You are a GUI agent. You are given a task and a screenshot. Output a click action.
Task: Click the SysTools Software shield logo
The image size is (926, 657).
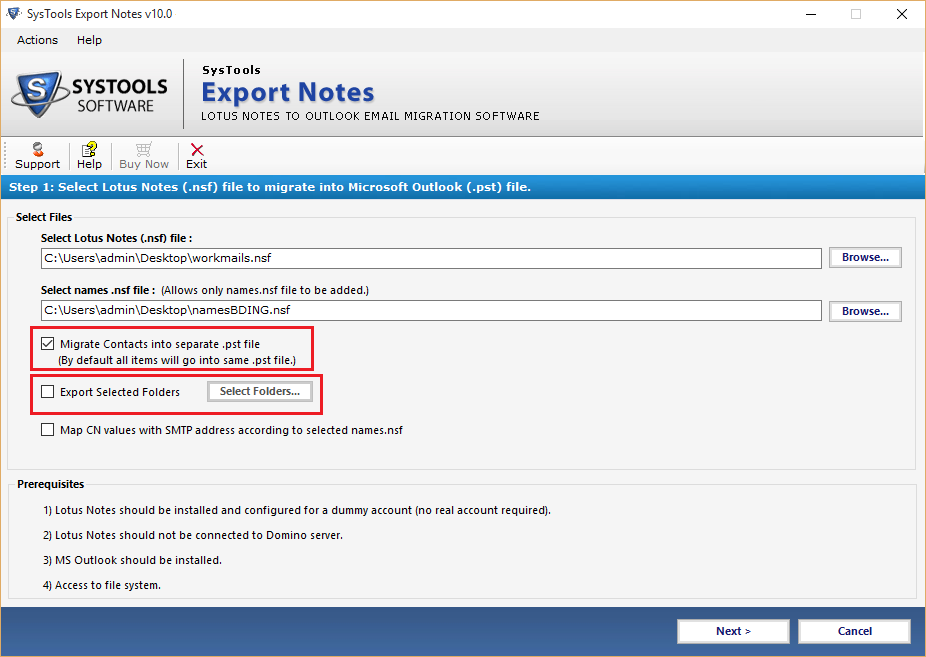tap(40, 94)
